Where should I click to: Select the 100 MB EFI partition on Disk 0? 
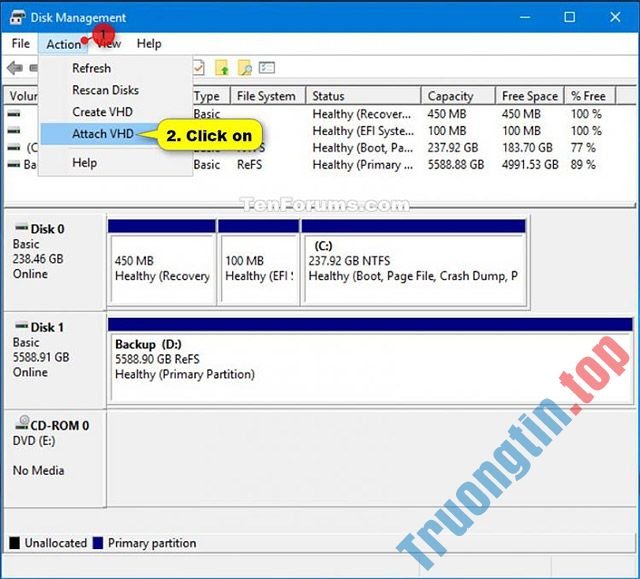click(x=259, y=262)
